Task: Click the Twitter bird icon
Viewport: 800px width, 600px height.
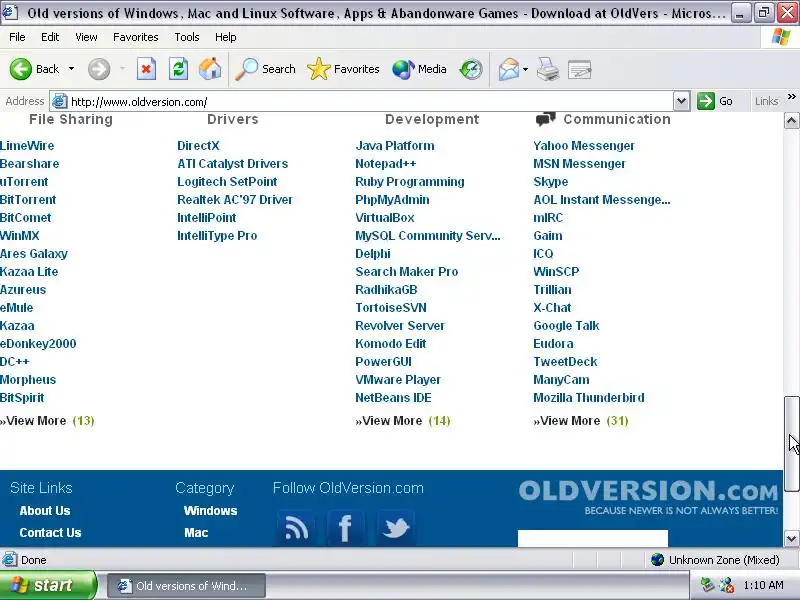Action: (x=396, y=527)
